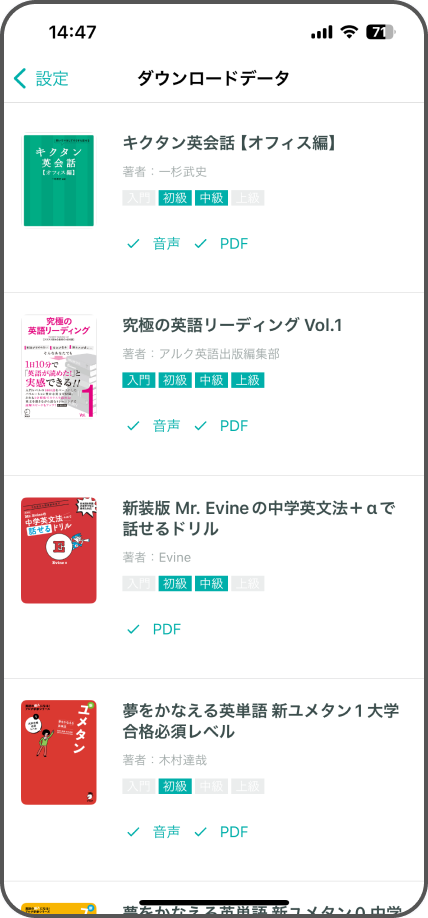Tap the PDF checkmark for 新ユメタン1
Image resolution: width=428 pixels, height=918 pixels.
[201, 832]
